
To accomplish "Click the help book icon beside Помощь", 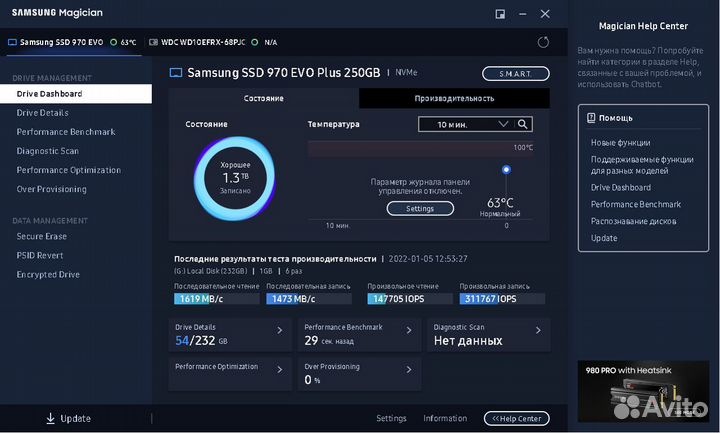I will (591, 118).
